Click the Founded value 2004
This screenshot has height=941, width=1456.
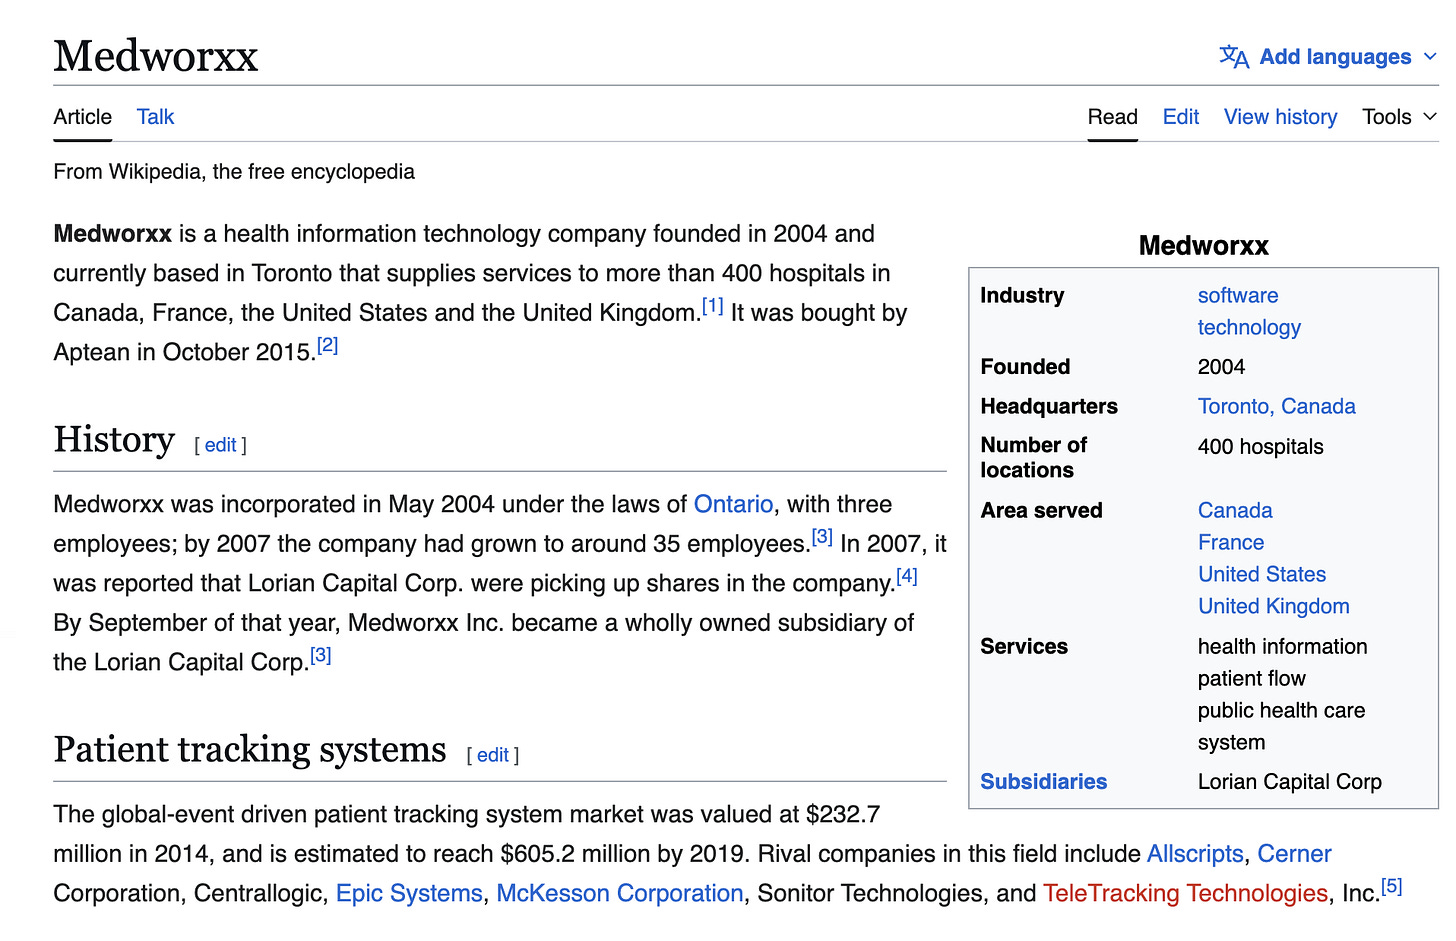click(x=1221, y=367)
